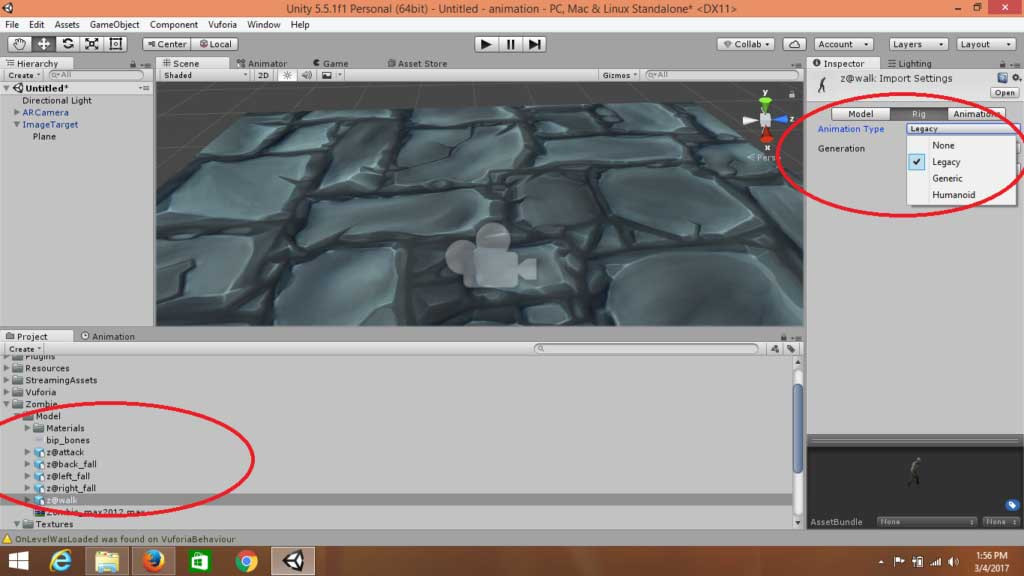Image resolution: width=1024 pixels, height=576 pixels.
Task: Click the Collab button
Action: (745, 43)
